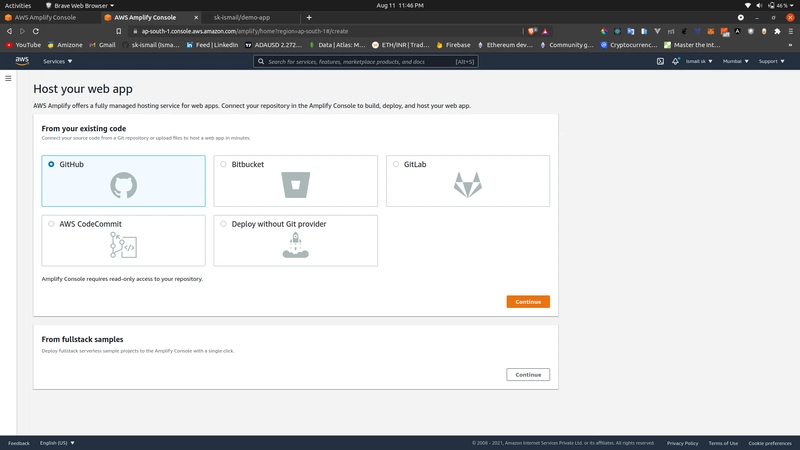Open the left hamburger navigation menu
Image resolution: width=800 pixels, height=450 pixels.
click(x=8, y=78)
